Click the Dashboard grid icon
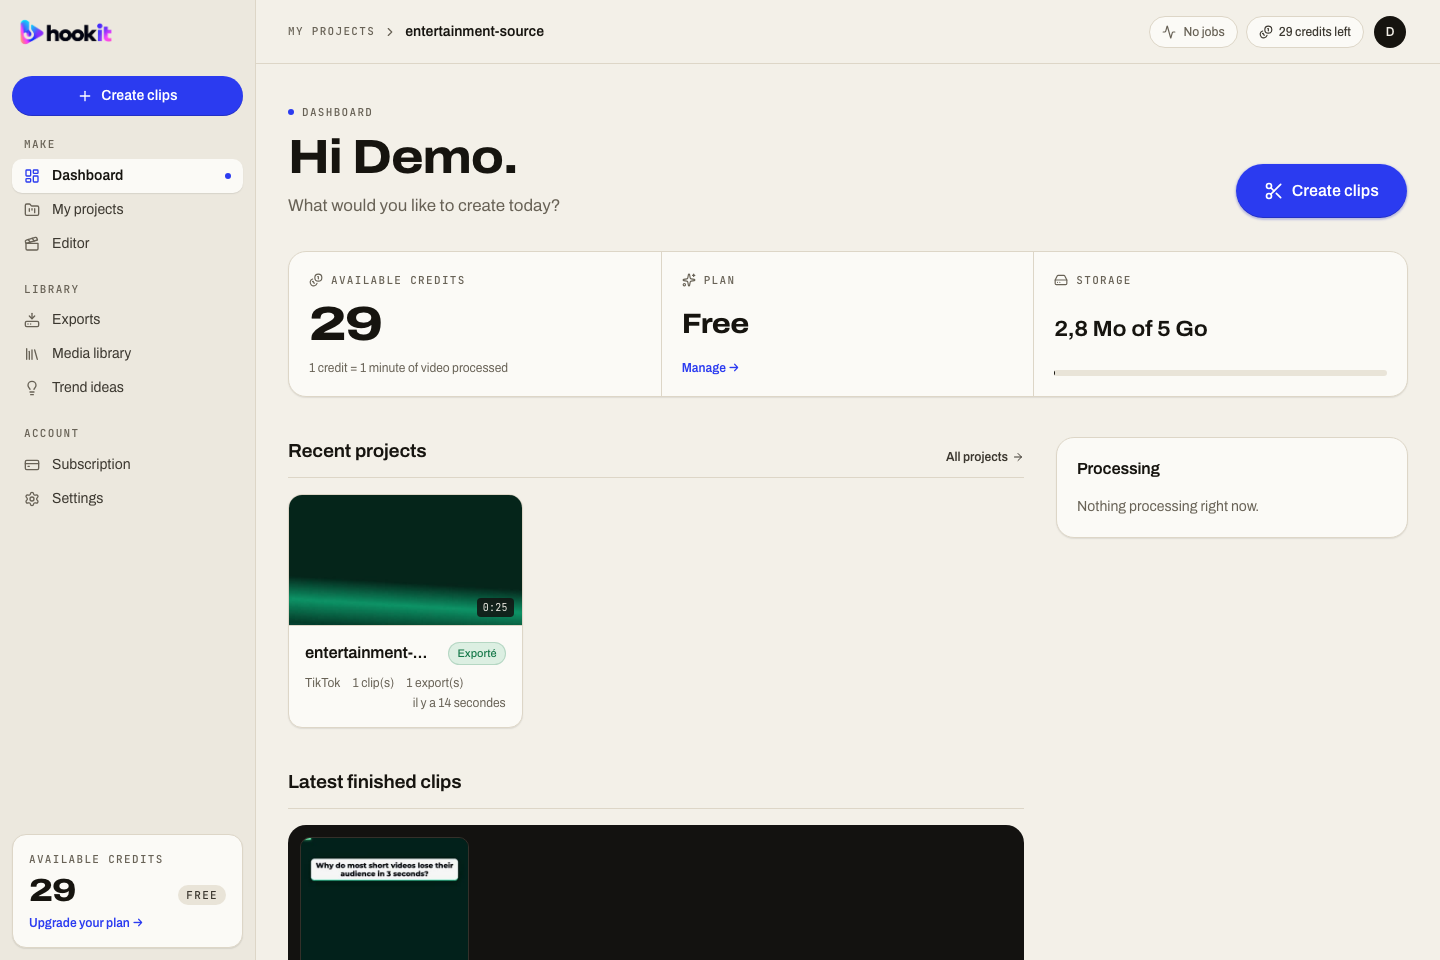This screenshot has height=960, width=1440. pyautogui.click(x=32, y=176)
